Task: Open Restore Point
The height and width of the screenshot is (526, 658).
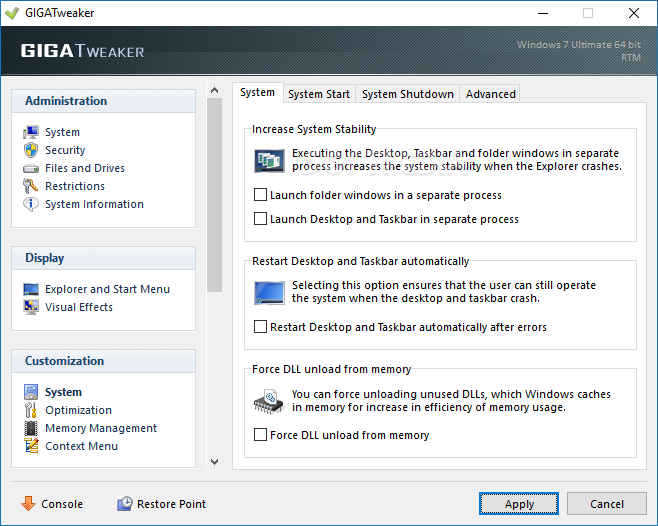Action: coord(171,504)
